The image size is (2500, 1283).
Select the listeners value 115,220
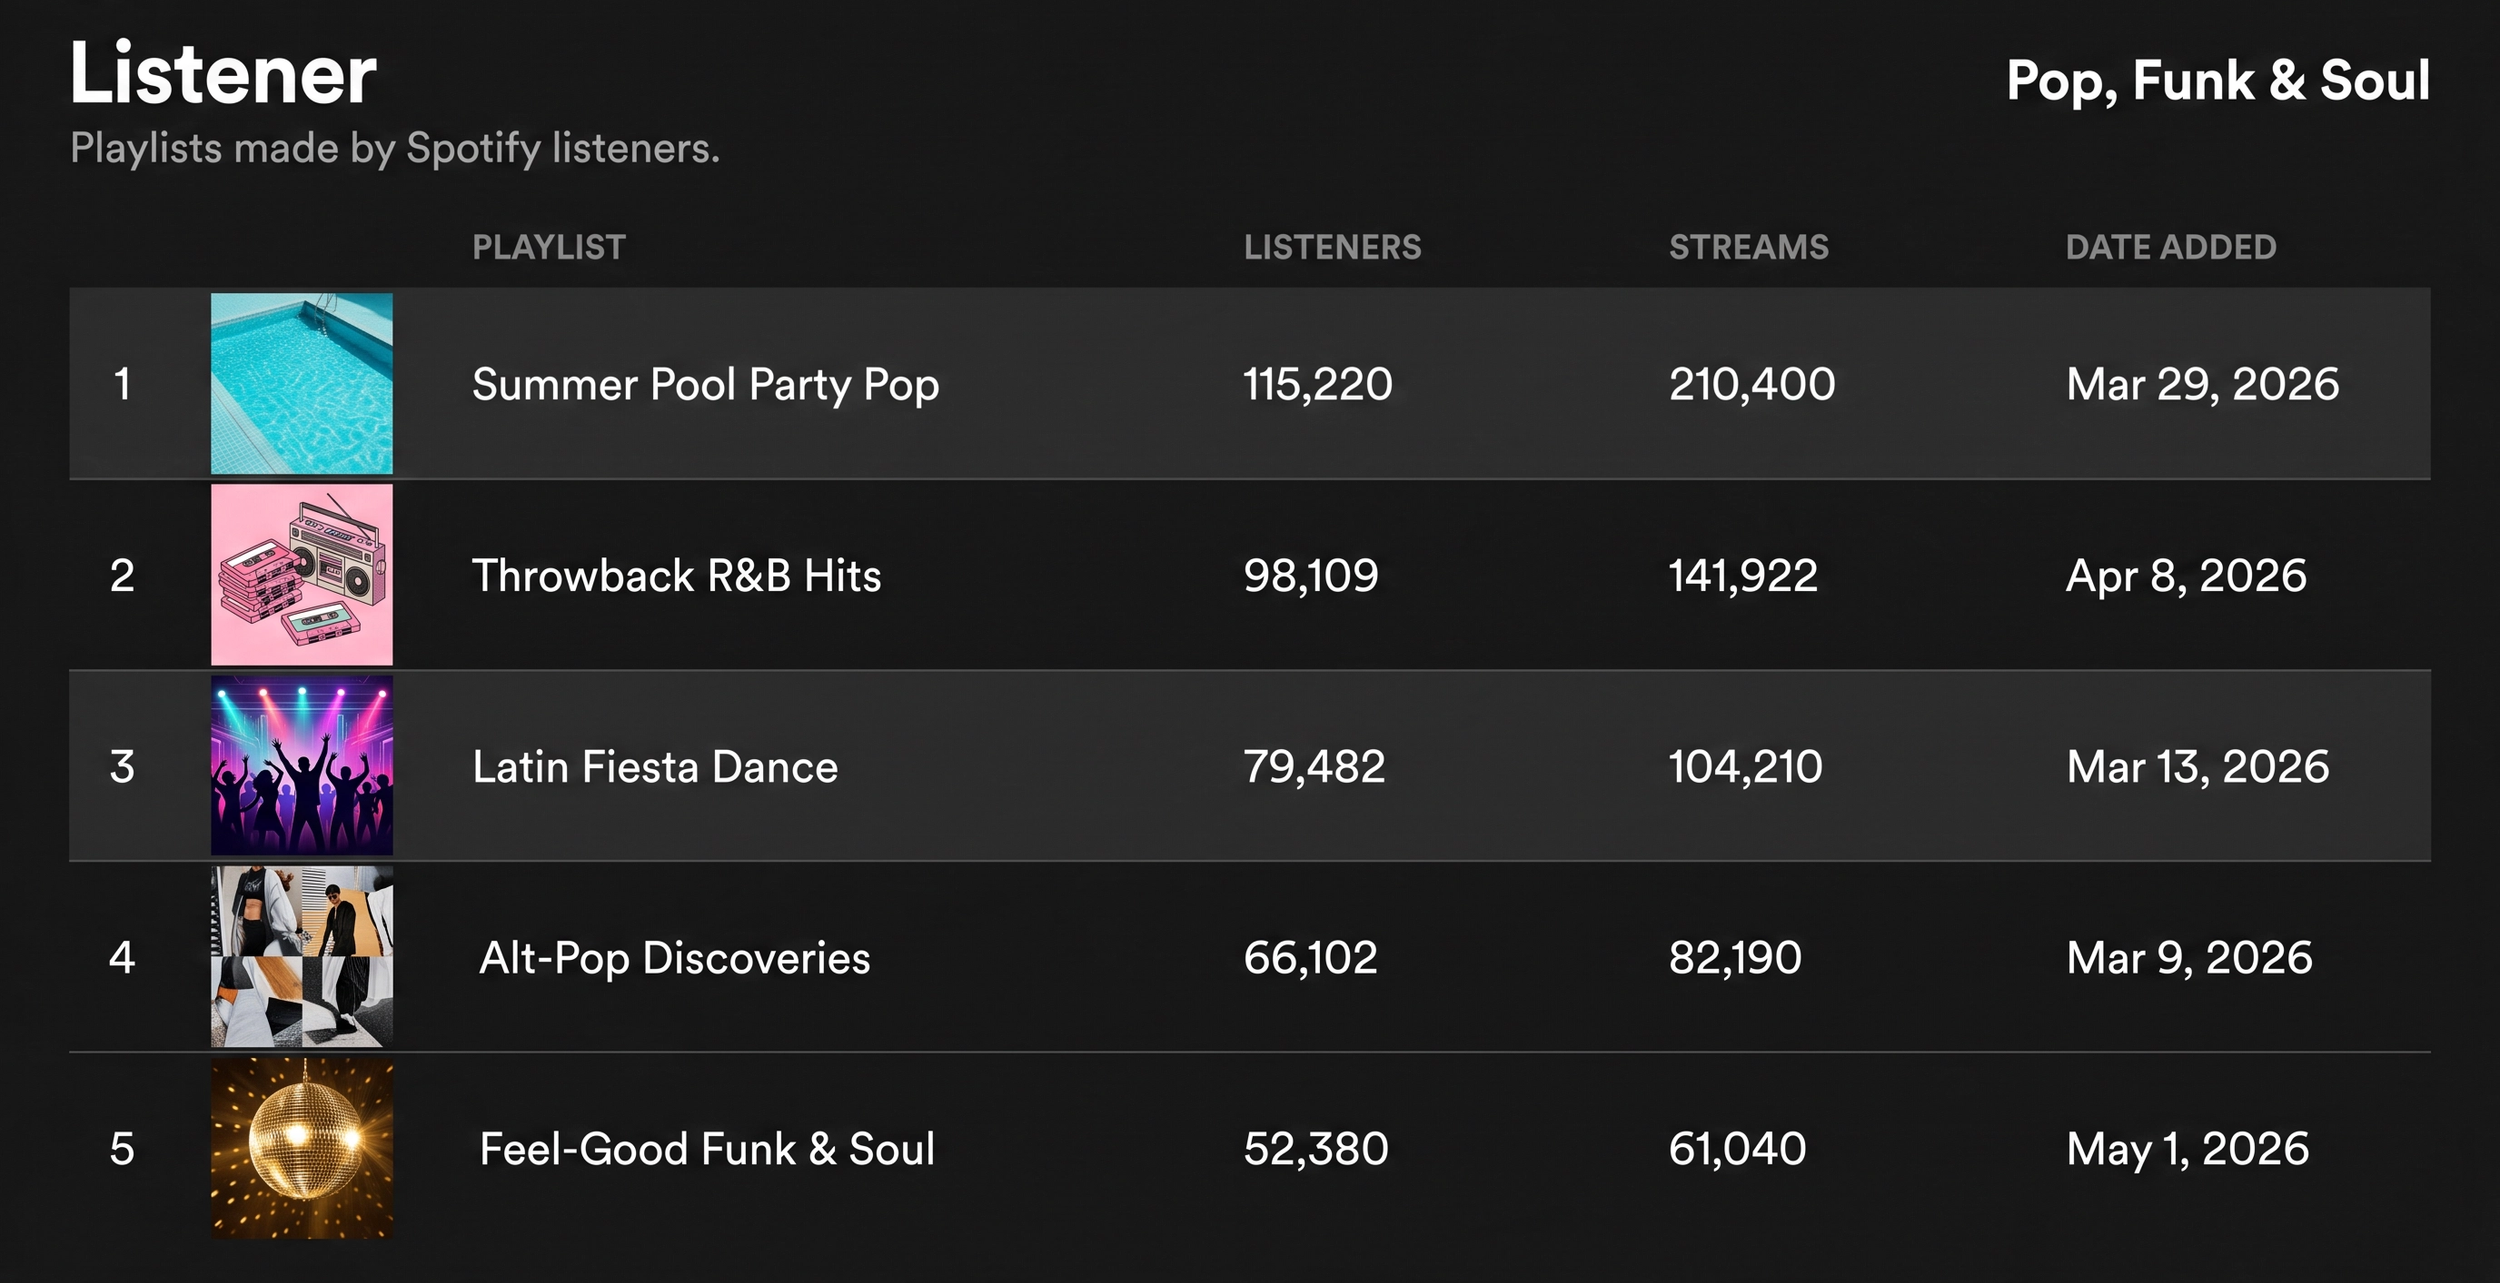tap(1318, 385)
